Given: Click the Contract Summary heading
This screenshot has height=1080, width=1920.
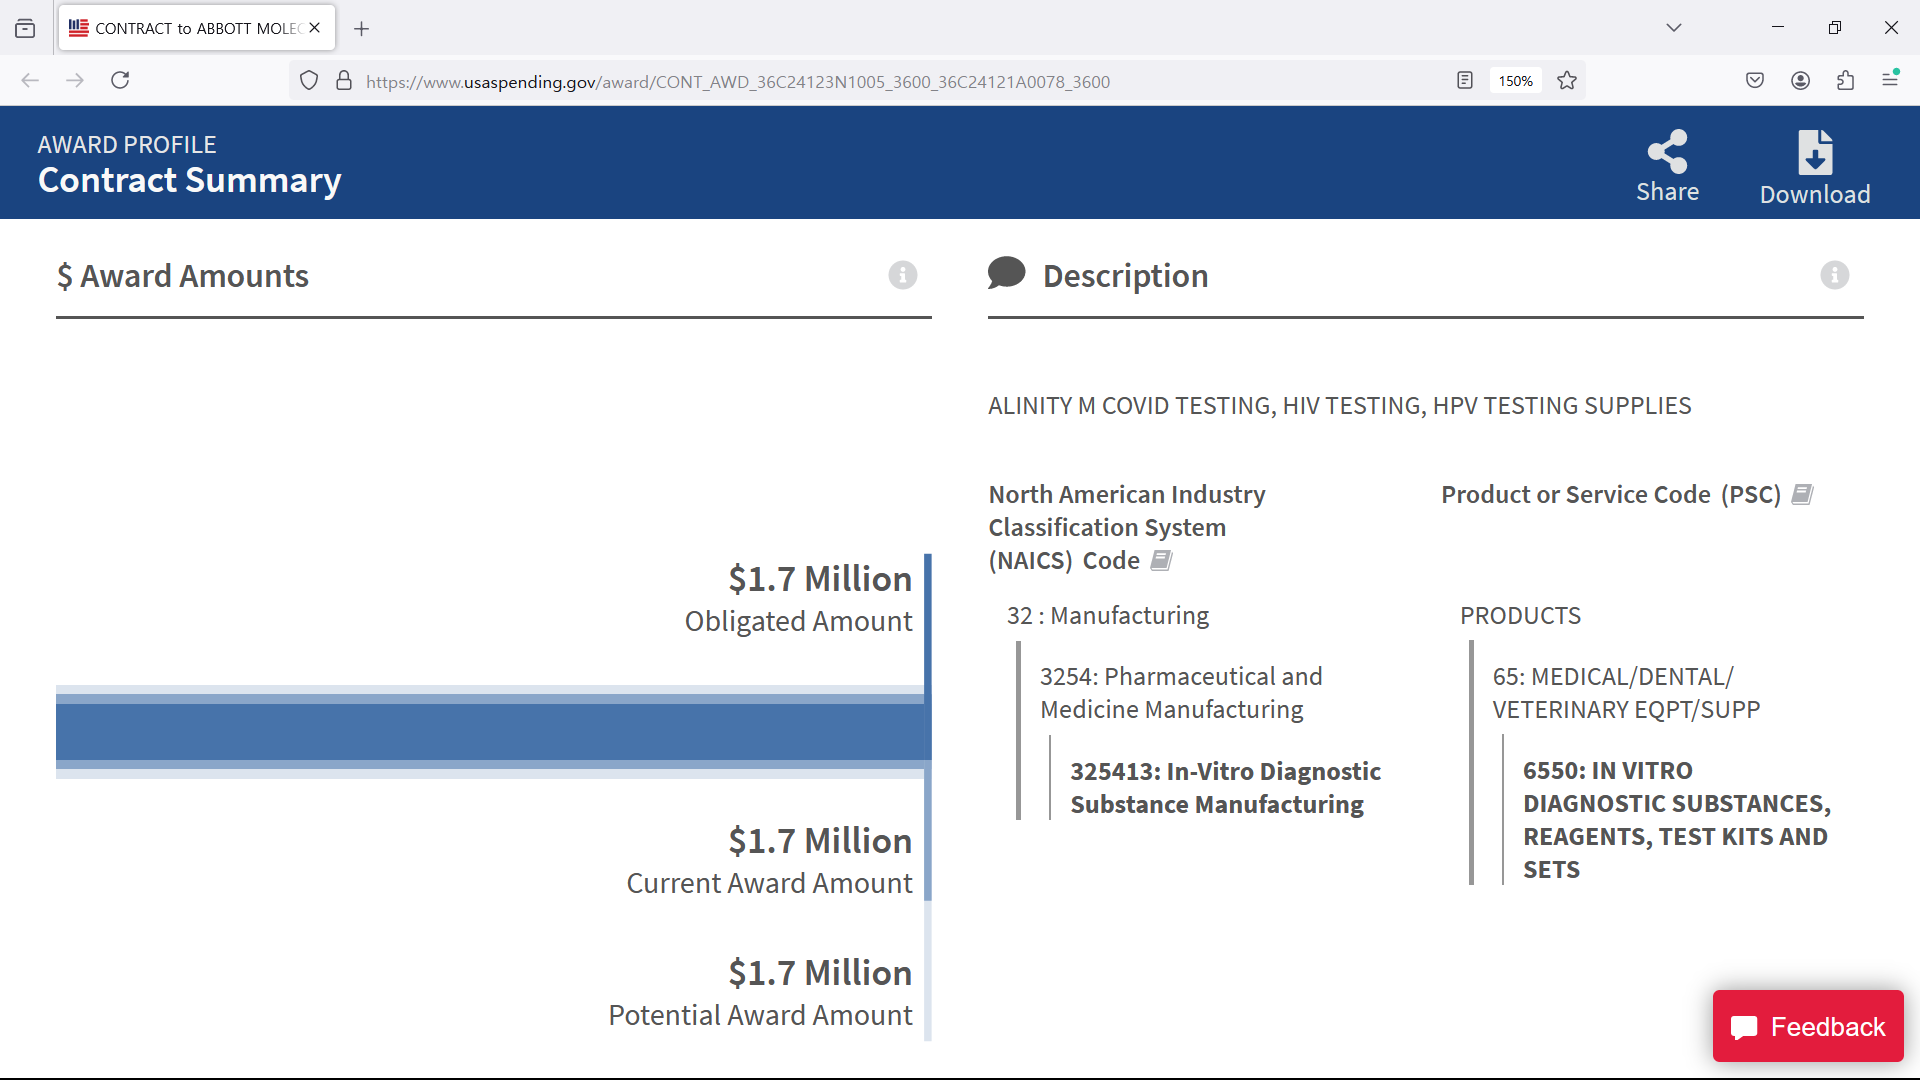Looking at the screenshot, I should [x=189, y=180].
